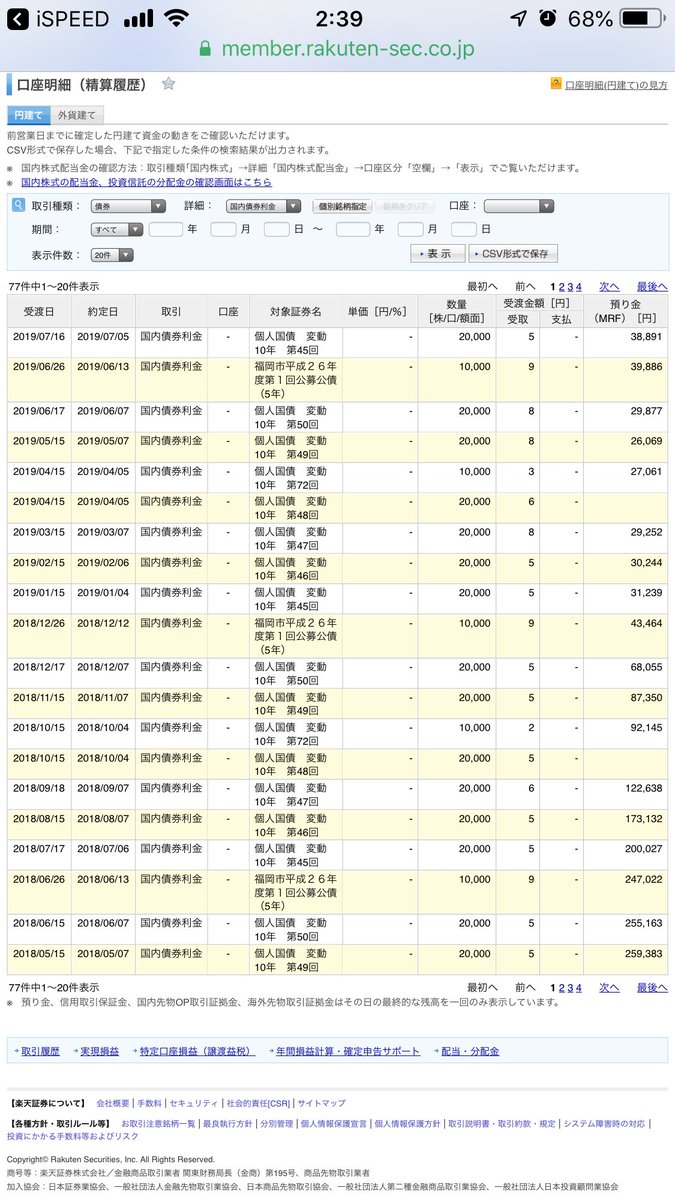Open the 取引種類 dropdown showing 債券
This screenshot has width=675, height=1200.
(128, 206)
